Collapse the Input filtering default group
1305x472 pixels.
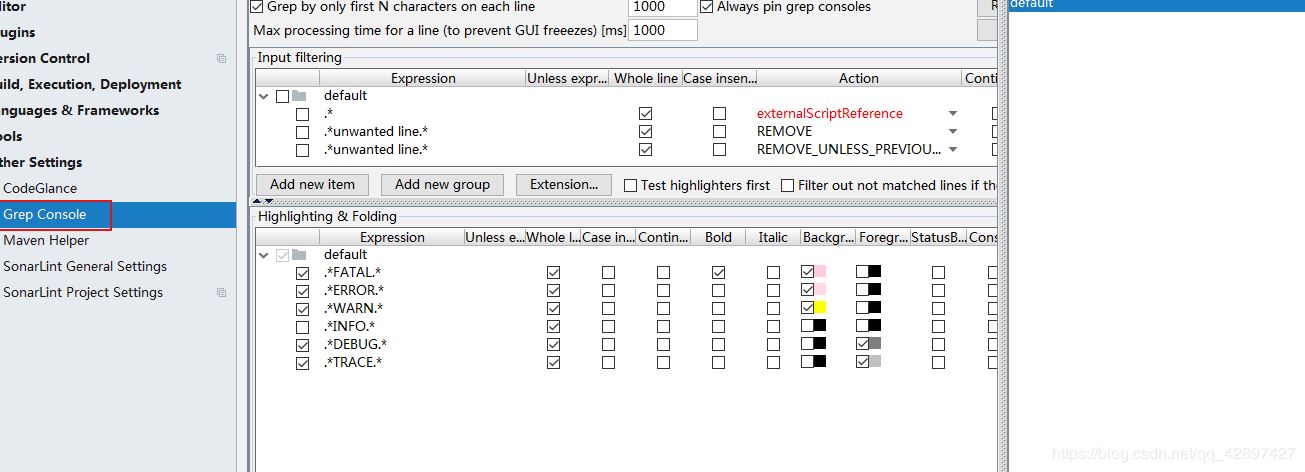264,96
